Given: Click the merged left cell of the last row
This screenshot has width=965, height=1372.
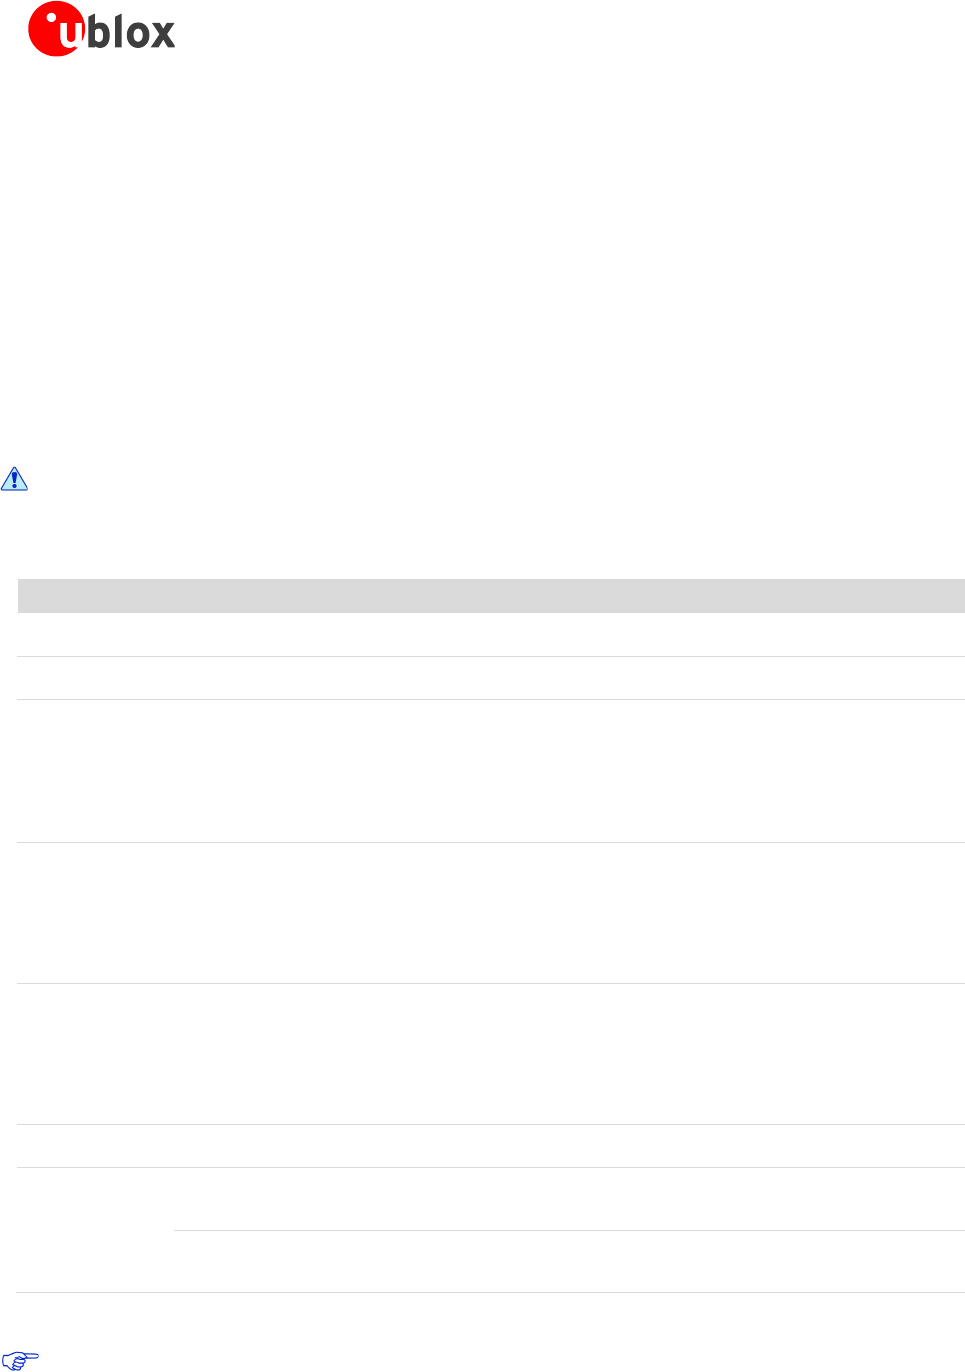Looking at the screenshot, I should pos(96,1230).
